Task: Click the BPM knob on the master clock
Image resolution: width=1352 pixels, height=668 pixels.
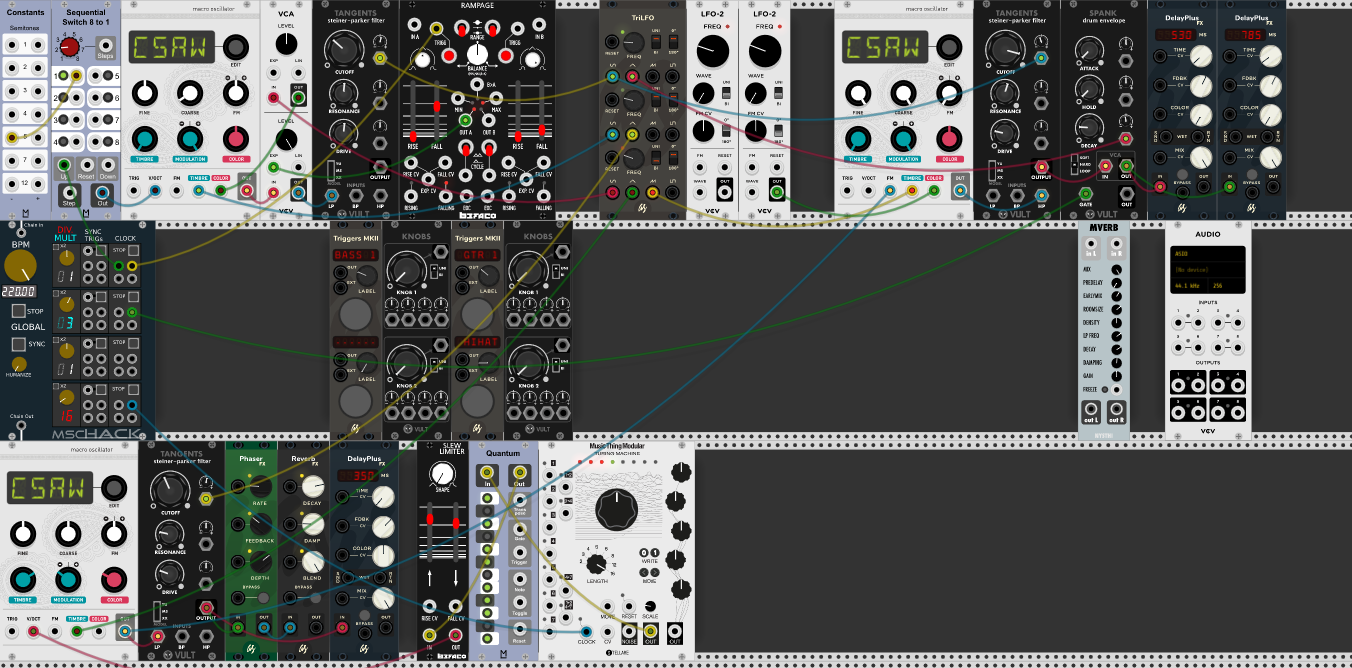Action: point(20,265)
